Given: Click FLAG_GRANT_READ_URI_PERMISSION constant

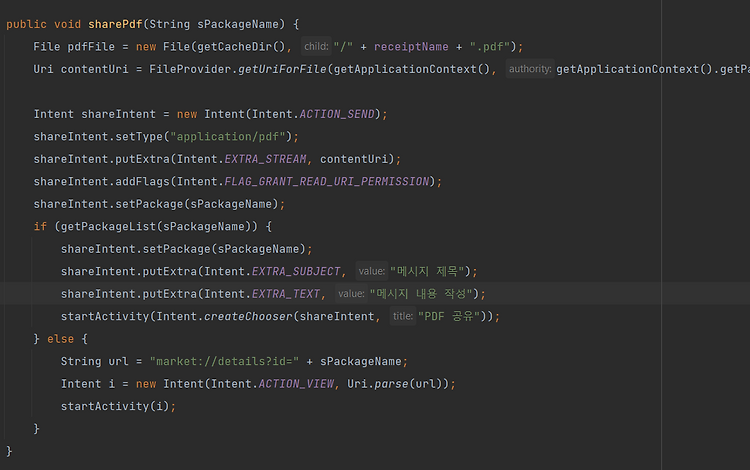Looking at the screenshot, I should click(x=327, y=182).
